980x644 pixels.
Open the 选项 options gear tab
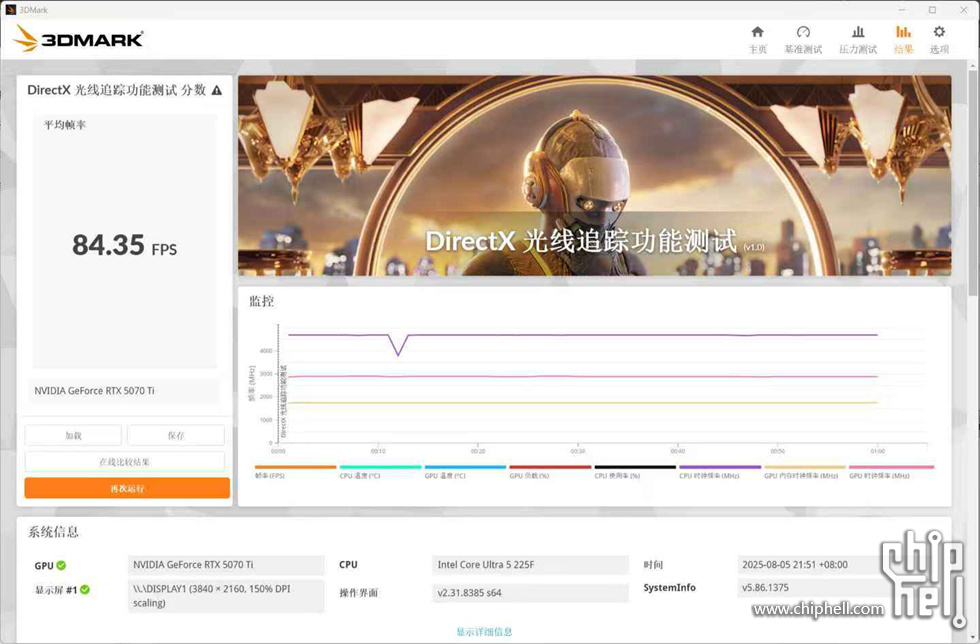tap(939, 39)
